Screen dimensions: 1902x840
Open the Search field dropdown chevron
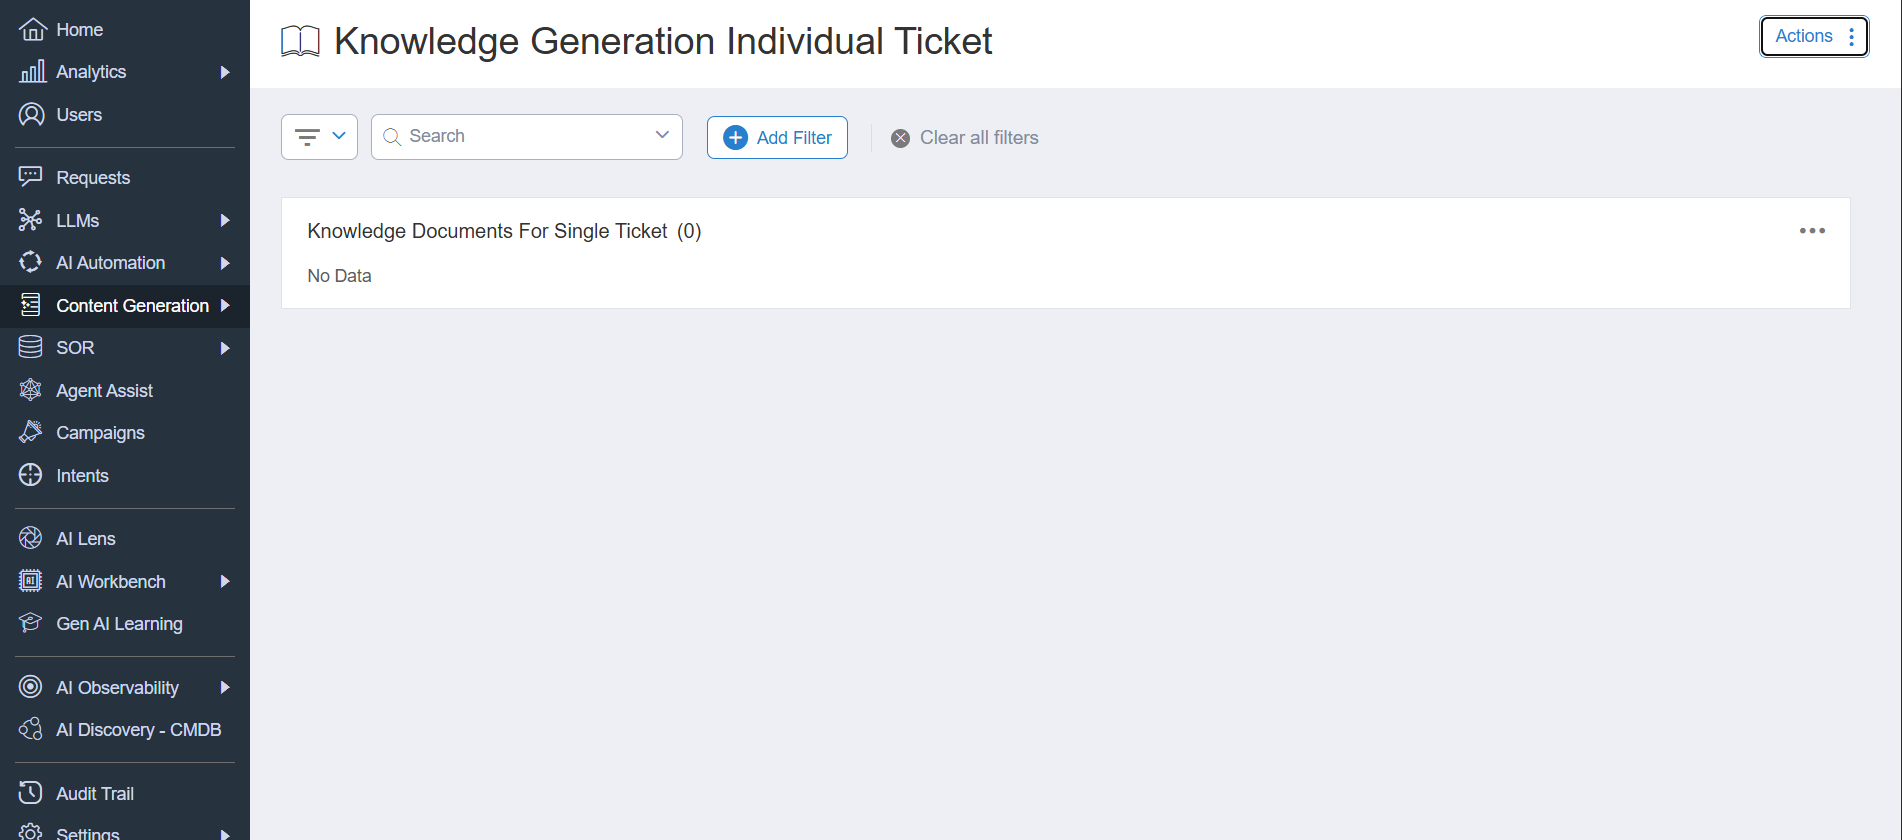(x=662, y=136)
